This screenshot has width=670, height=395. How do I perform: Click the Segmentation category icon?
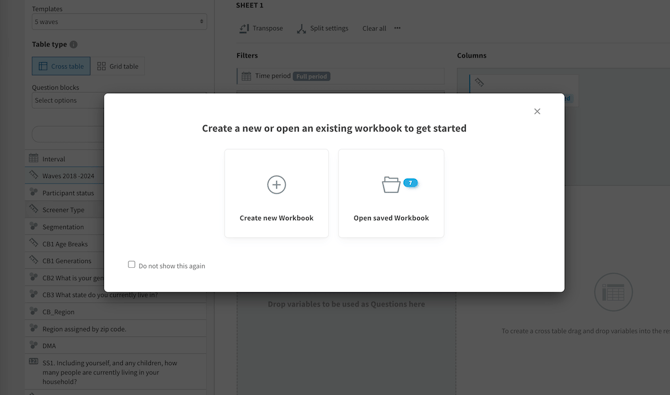coord(33,226)
